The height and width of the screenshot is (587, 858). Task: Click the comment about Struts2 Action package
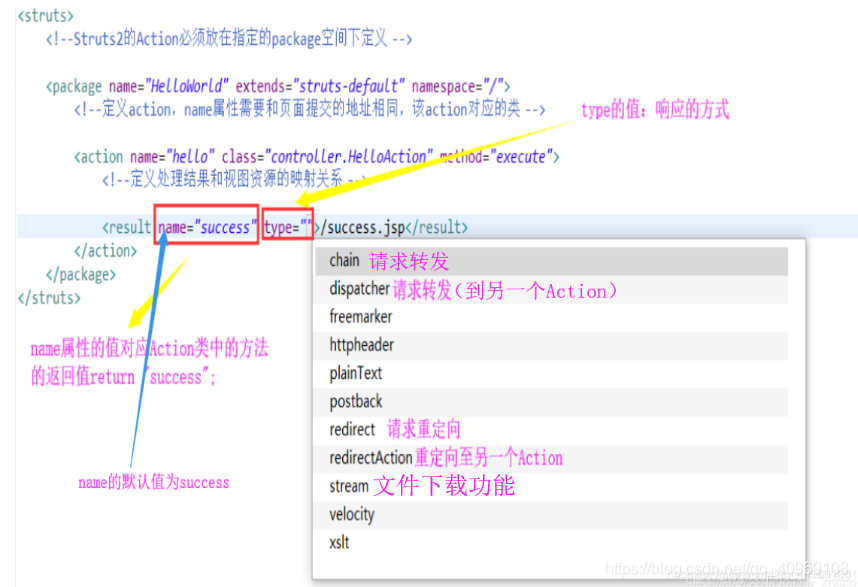[229, 39]
